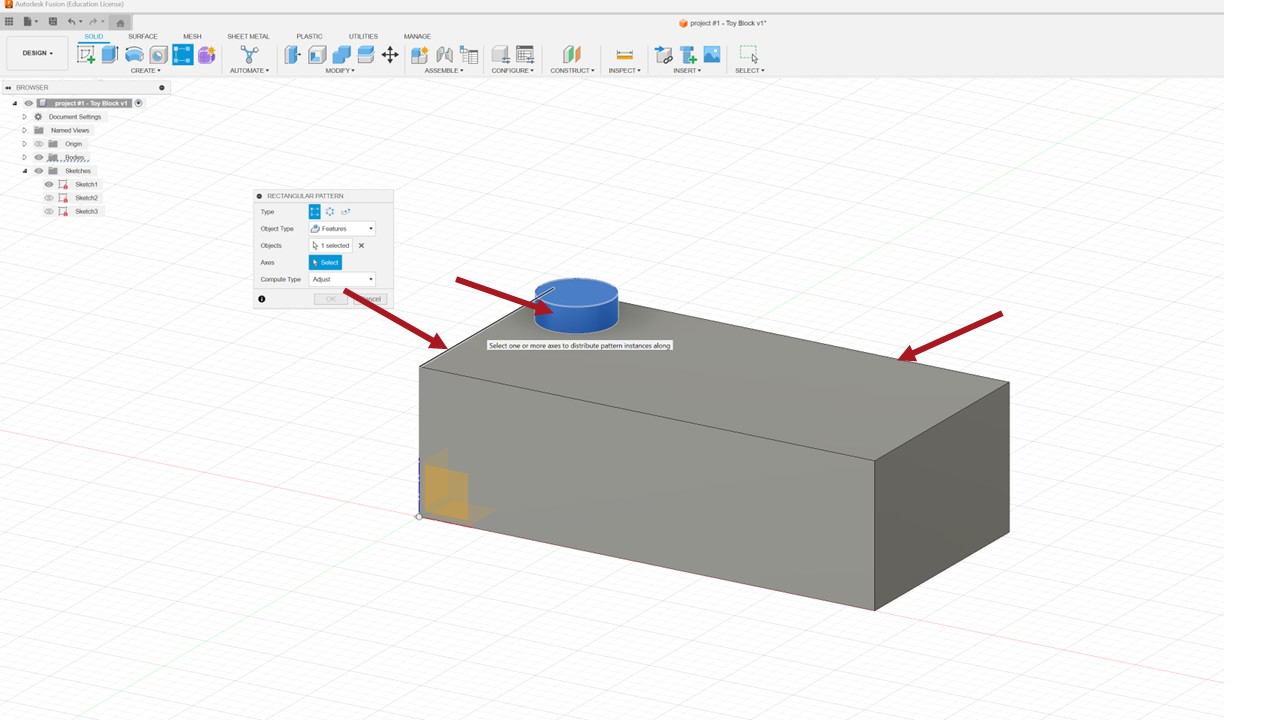The width and height of the screenshot is (1280, 720).
Task: Choose Circular pattern type toggle in dialog
Action: 330,212
